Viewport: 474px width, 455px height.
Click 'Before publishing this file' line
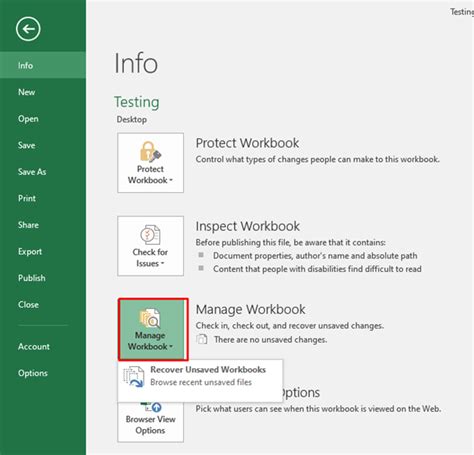pos(291,242)
